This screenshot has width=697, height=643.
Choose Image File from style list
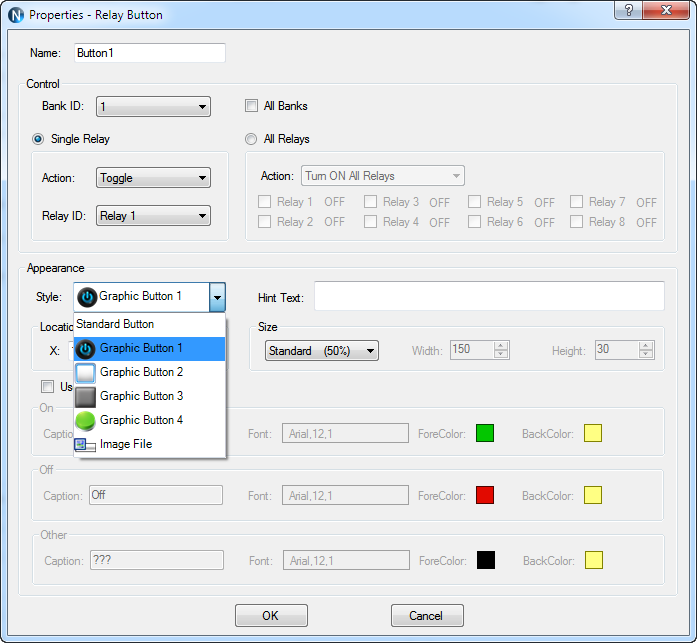[149, 445]
